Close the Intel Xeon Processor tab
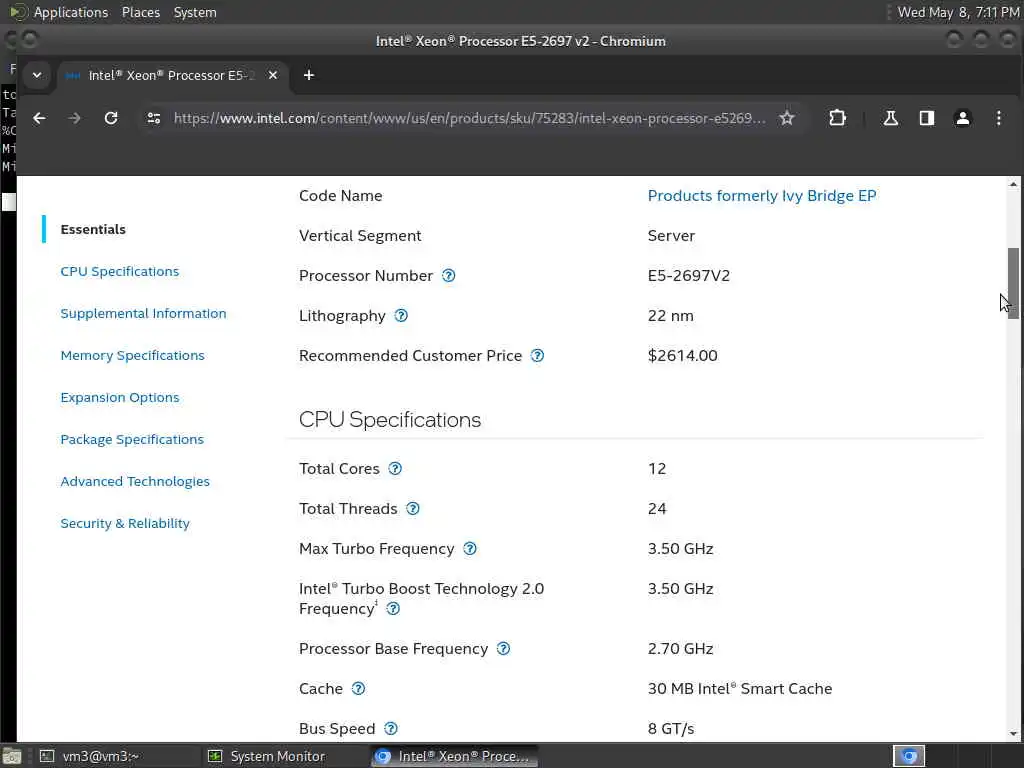 (x=273, y=76)
